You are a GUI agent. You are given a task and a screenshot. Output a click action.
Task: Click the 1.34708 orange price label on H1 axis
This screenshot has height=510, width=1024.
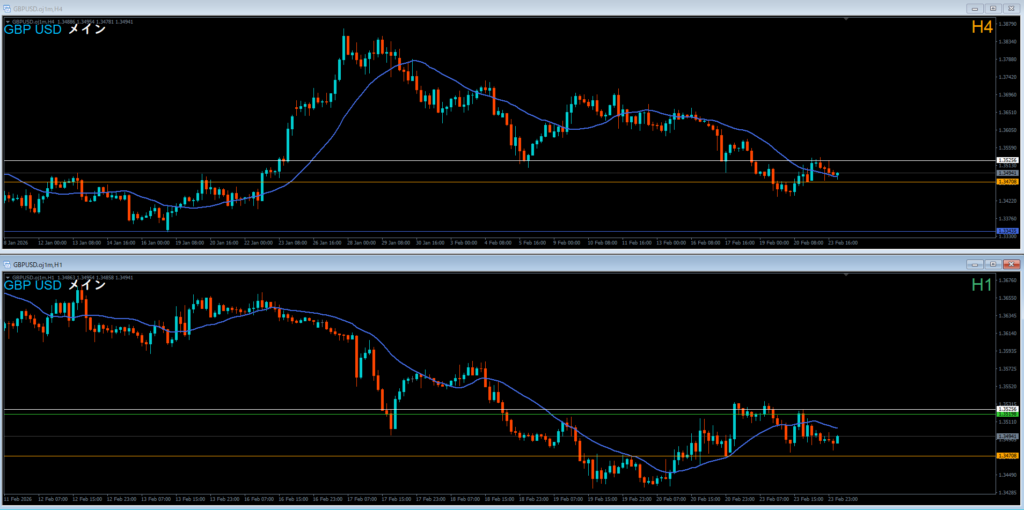tap(1008, 456)
